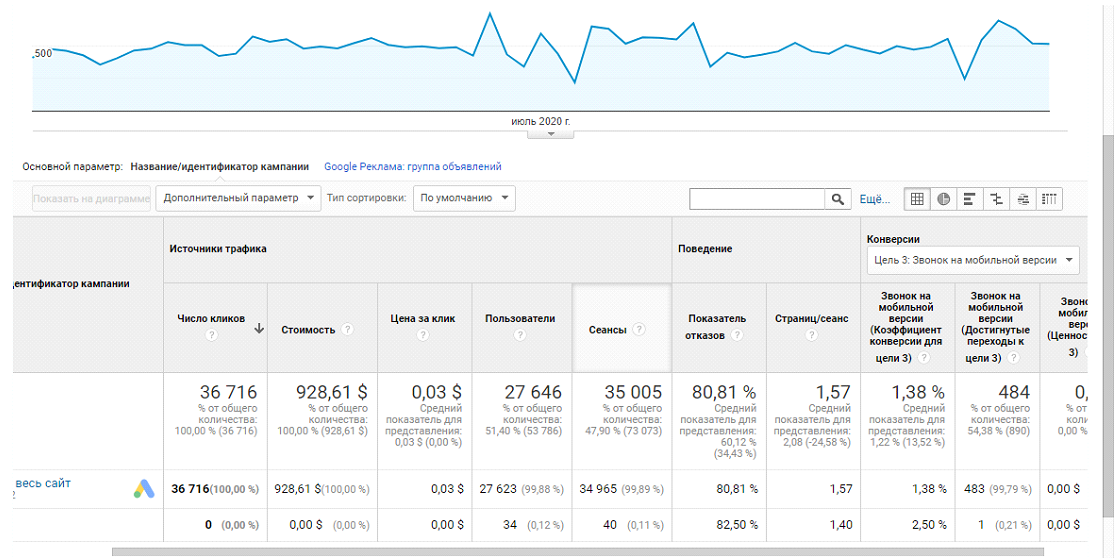Collapse the chart using the arrow handle

click(x=550, y=134)
